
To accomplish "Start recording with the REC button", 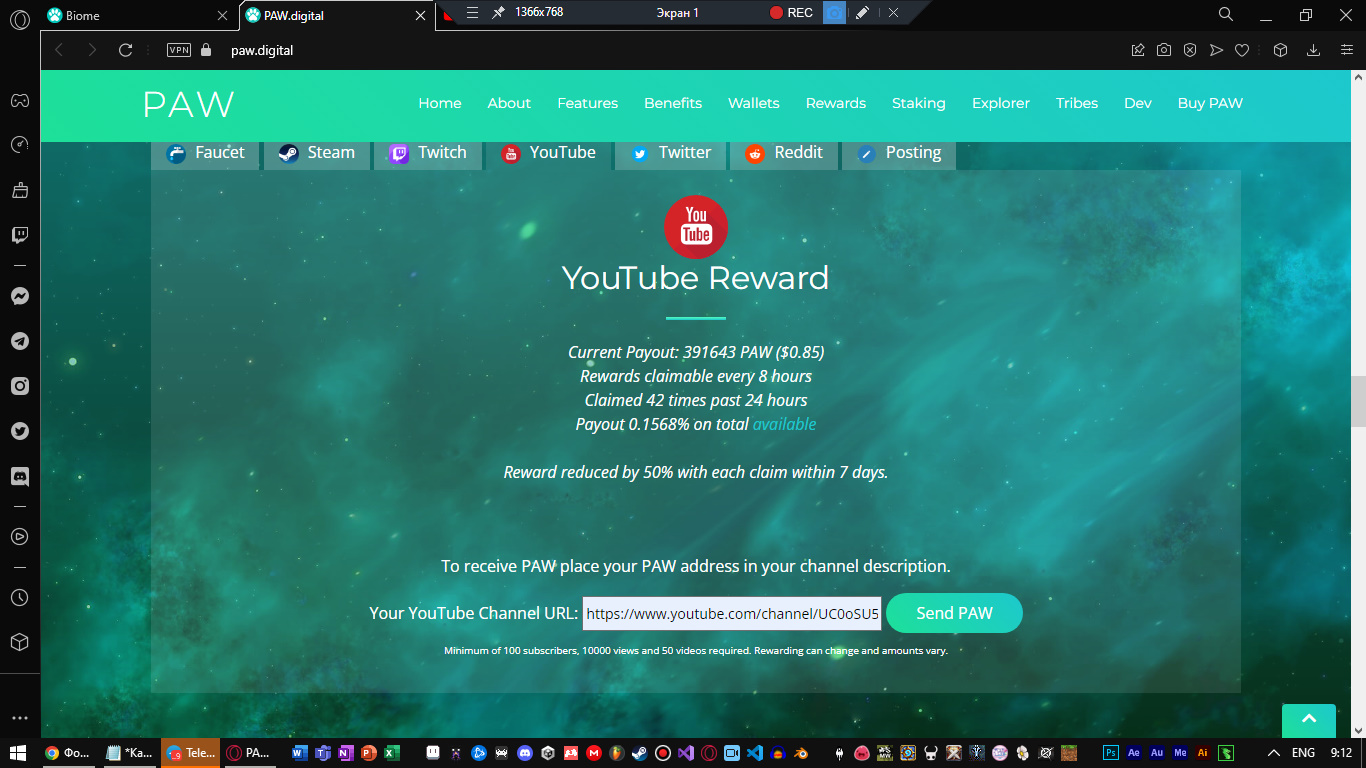I will click(791, 13).
